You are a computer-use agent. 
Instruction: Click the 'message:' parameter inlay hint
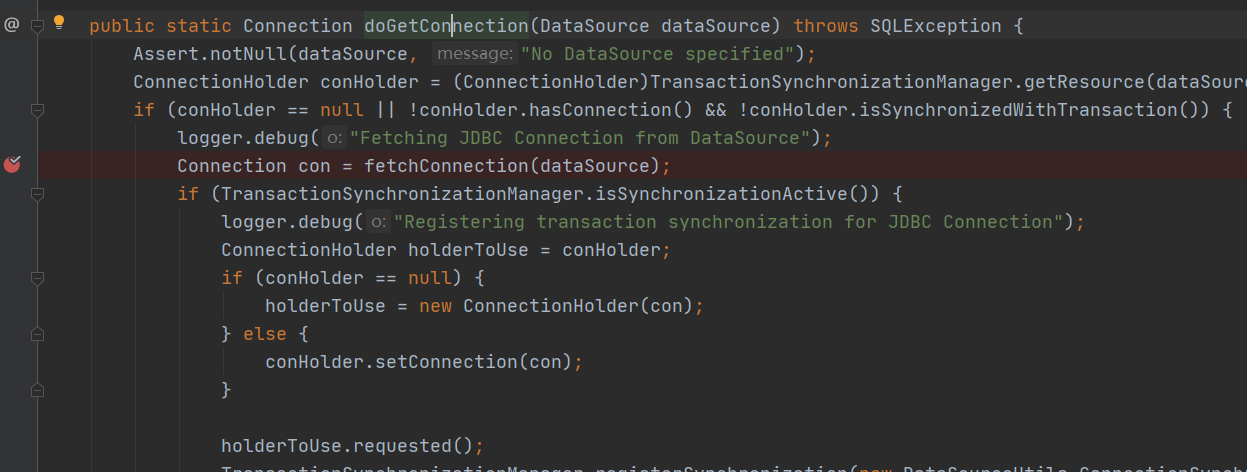coord(475,54)
